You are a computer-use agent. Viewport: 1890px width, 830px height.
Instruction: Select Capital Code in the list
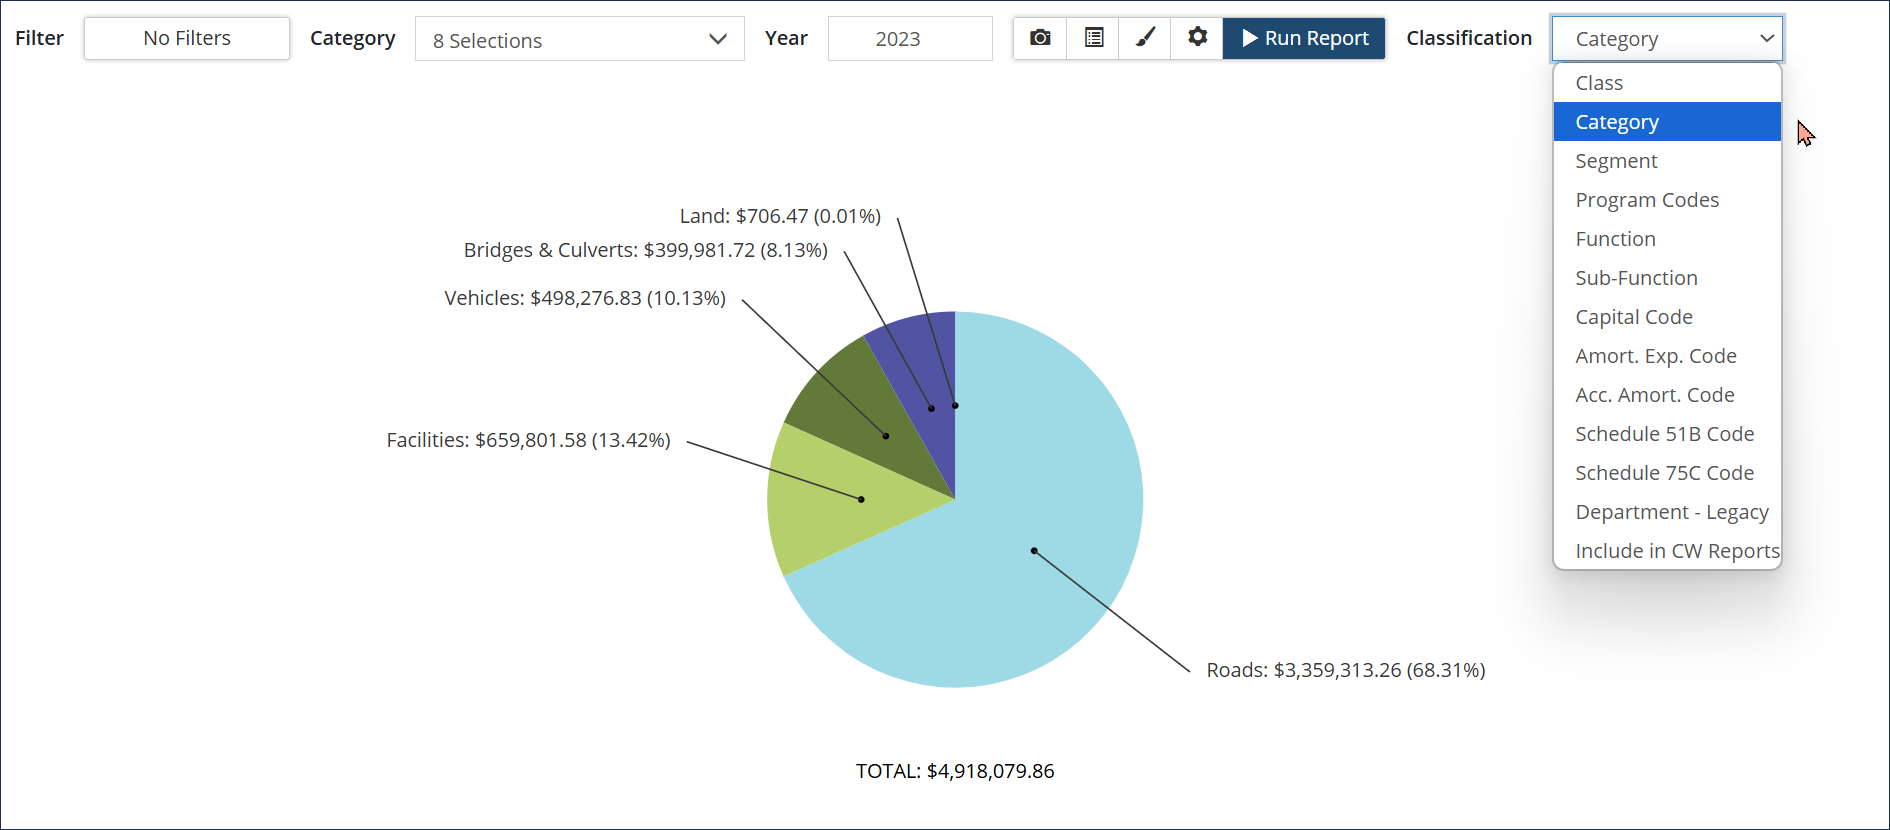[x=1634, y=317]
